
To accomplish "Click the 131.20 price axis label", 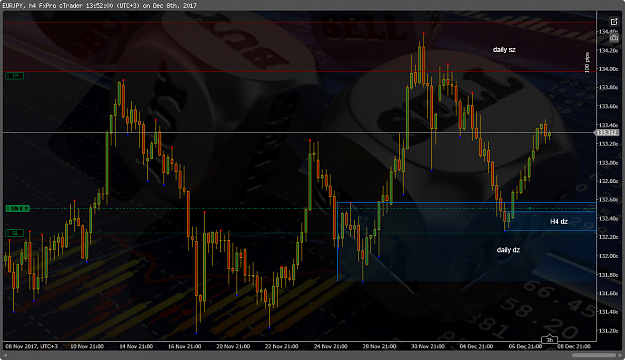I will [608, 331].
